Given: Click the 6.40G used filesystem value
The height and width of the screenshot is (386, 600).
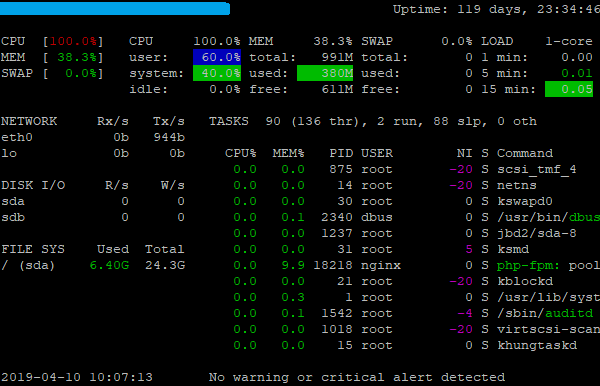Looking at the screenshot, I should point(109,265).
